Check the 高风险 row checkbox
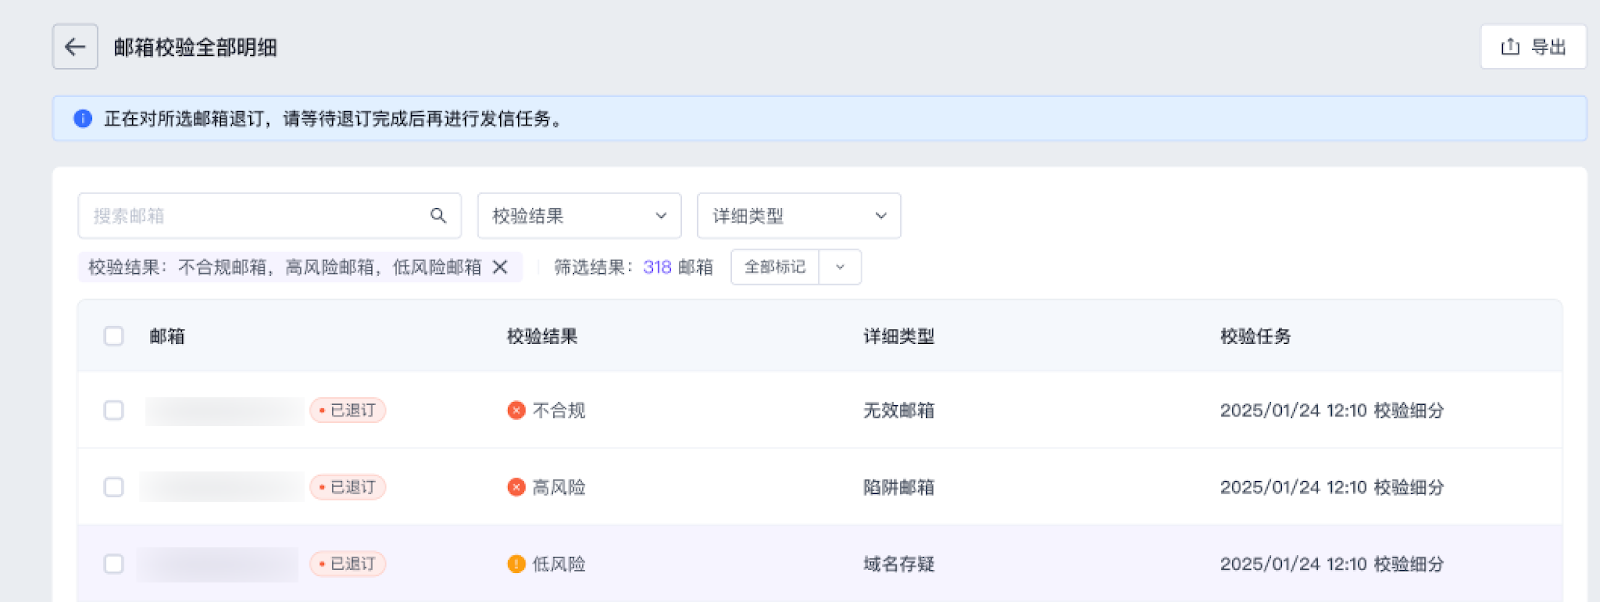Image resolution: width=1600 pixels, height=602 pixels. click(114, 487)
